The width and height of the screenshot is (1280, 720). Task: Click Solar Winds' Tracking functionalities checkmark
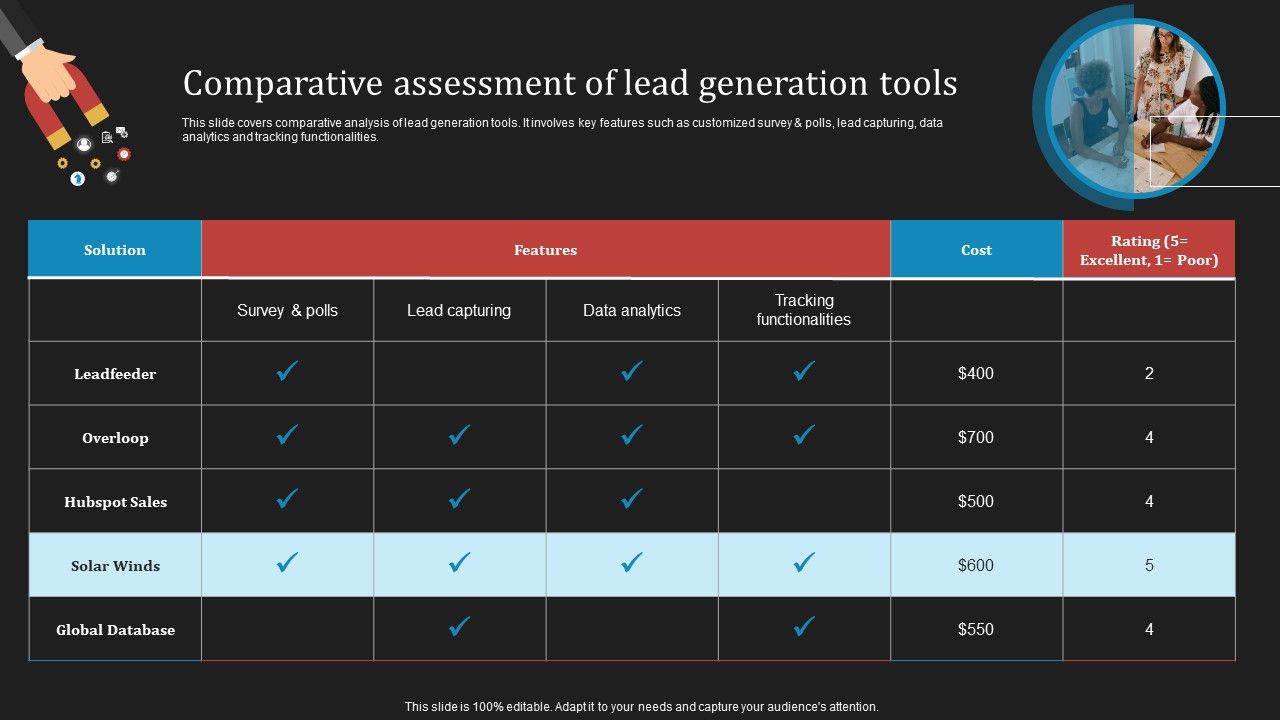[x=804, y=563]
